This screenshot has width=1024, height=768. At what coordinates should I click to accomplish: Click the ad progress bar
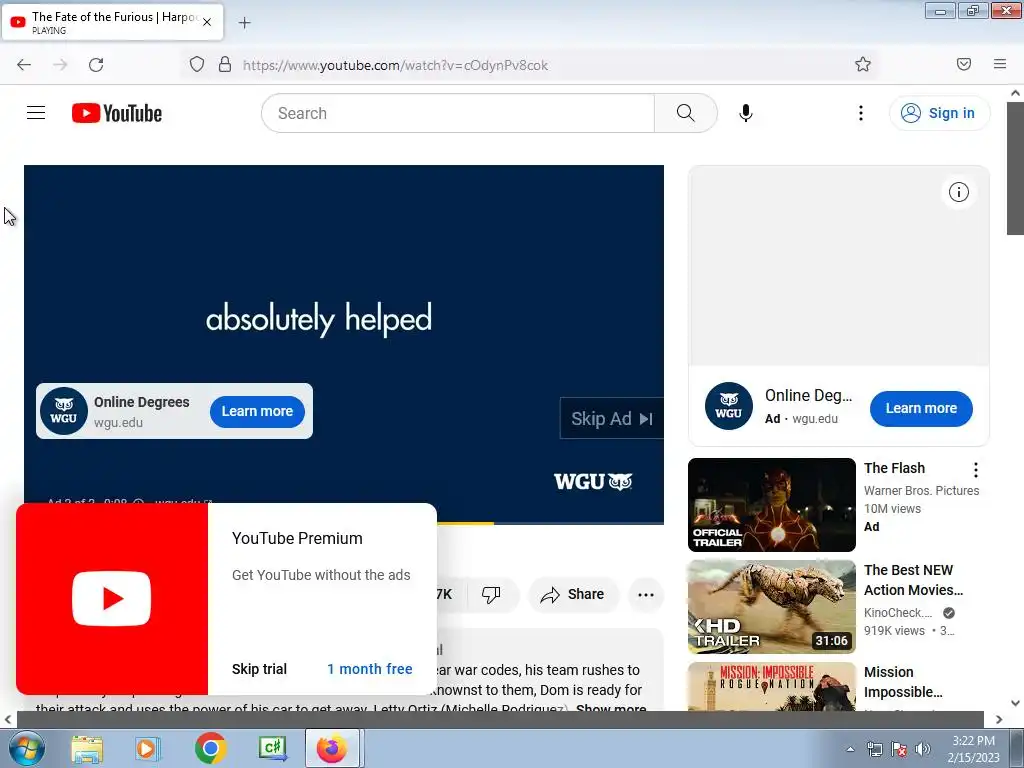(550, 523)
